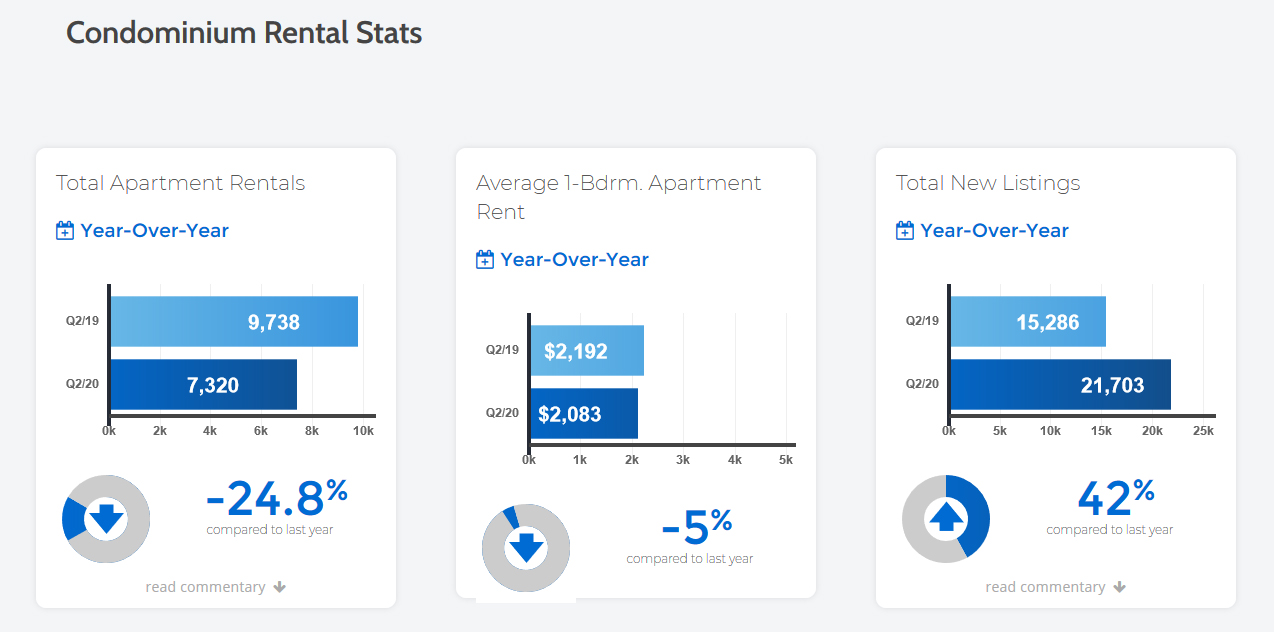This screenshot has height=632, width=1274.
Task: Select the Q2/20 bar showing $2,083
Action: pyautogui.click(x=584, y=414)
